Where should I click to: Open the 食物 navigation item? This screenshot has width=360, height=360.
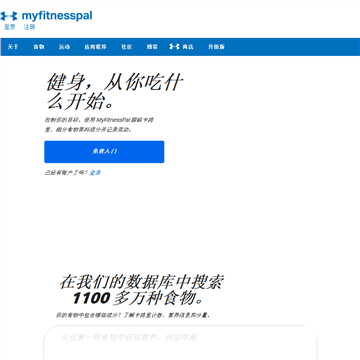pos(39,47)
